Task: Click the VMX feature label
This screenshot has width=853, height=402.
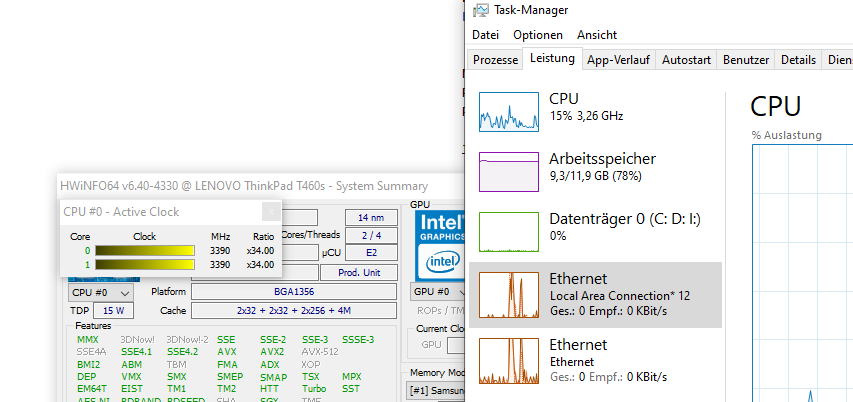Action: (x=131, y=376)
